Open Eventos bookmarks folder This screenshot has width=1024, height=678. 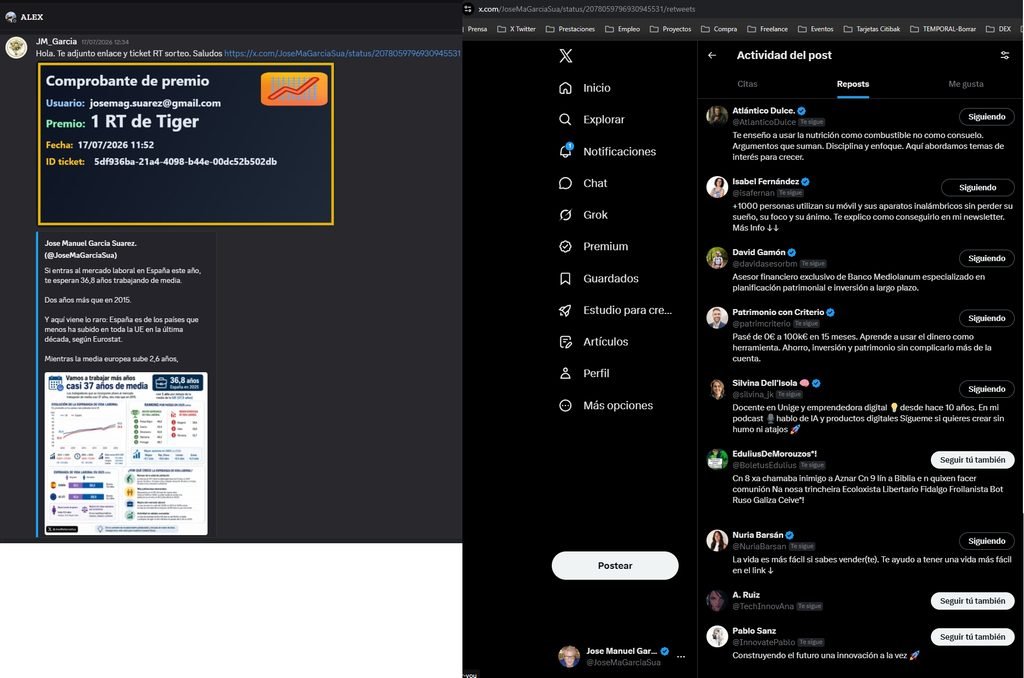815,29
